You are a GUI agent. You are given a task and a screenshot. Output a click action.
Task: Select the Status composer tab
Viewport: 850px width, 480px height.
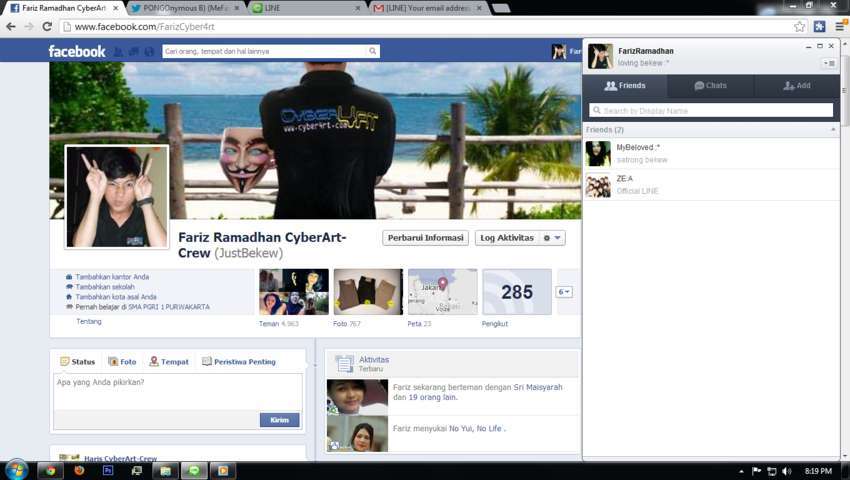pyautogui.click(x=78, y=362)
